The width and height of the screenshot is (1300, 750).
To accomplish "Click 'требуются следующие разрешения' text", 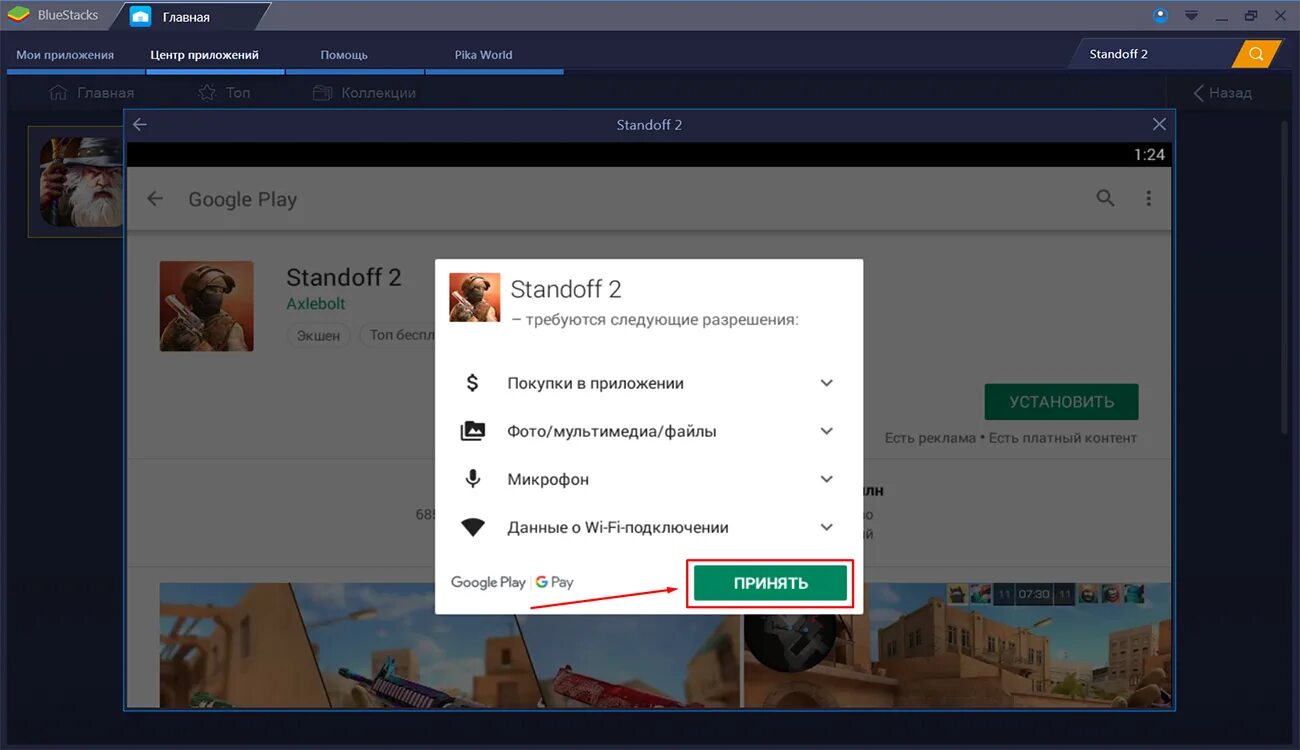I will pos(662,321).
